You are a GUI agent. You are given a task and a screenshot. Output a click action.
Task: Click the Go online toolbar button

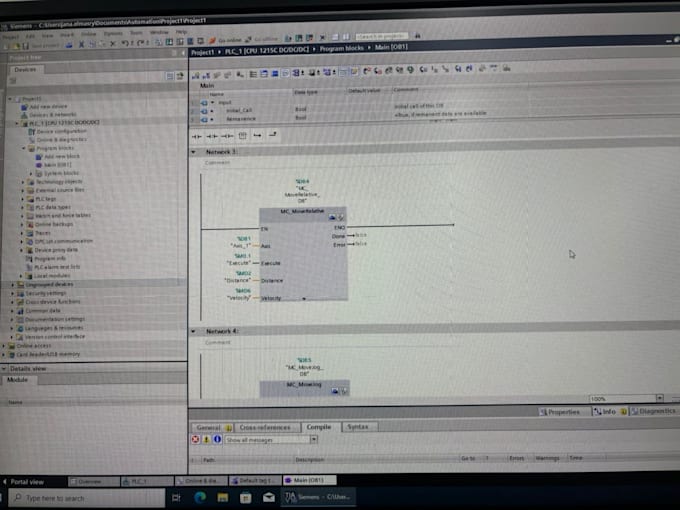coord(226,40)
